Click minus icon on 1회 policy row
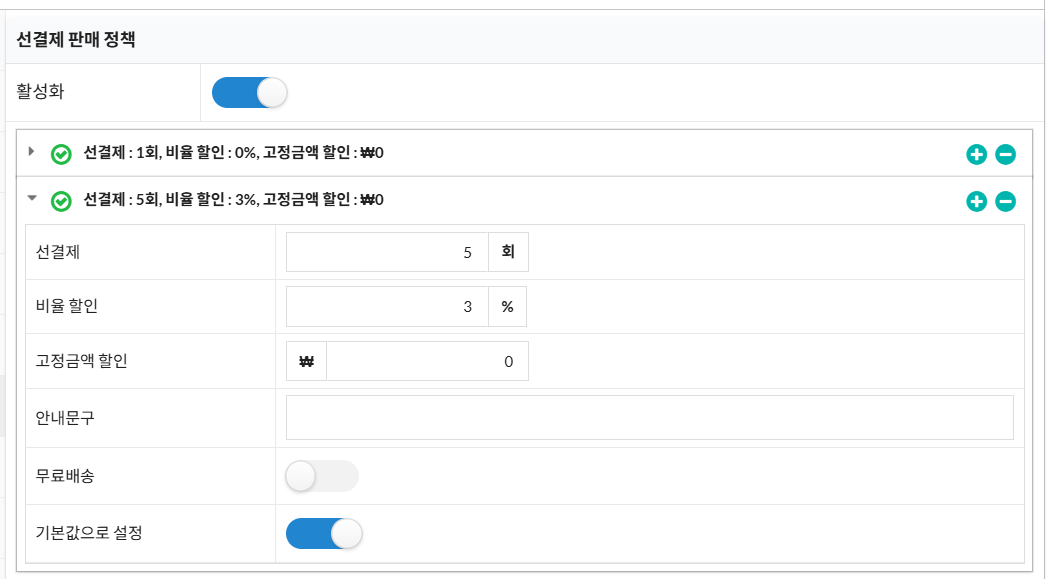The height and width of the screenshot is (579, 1052). click(1005, 154)
